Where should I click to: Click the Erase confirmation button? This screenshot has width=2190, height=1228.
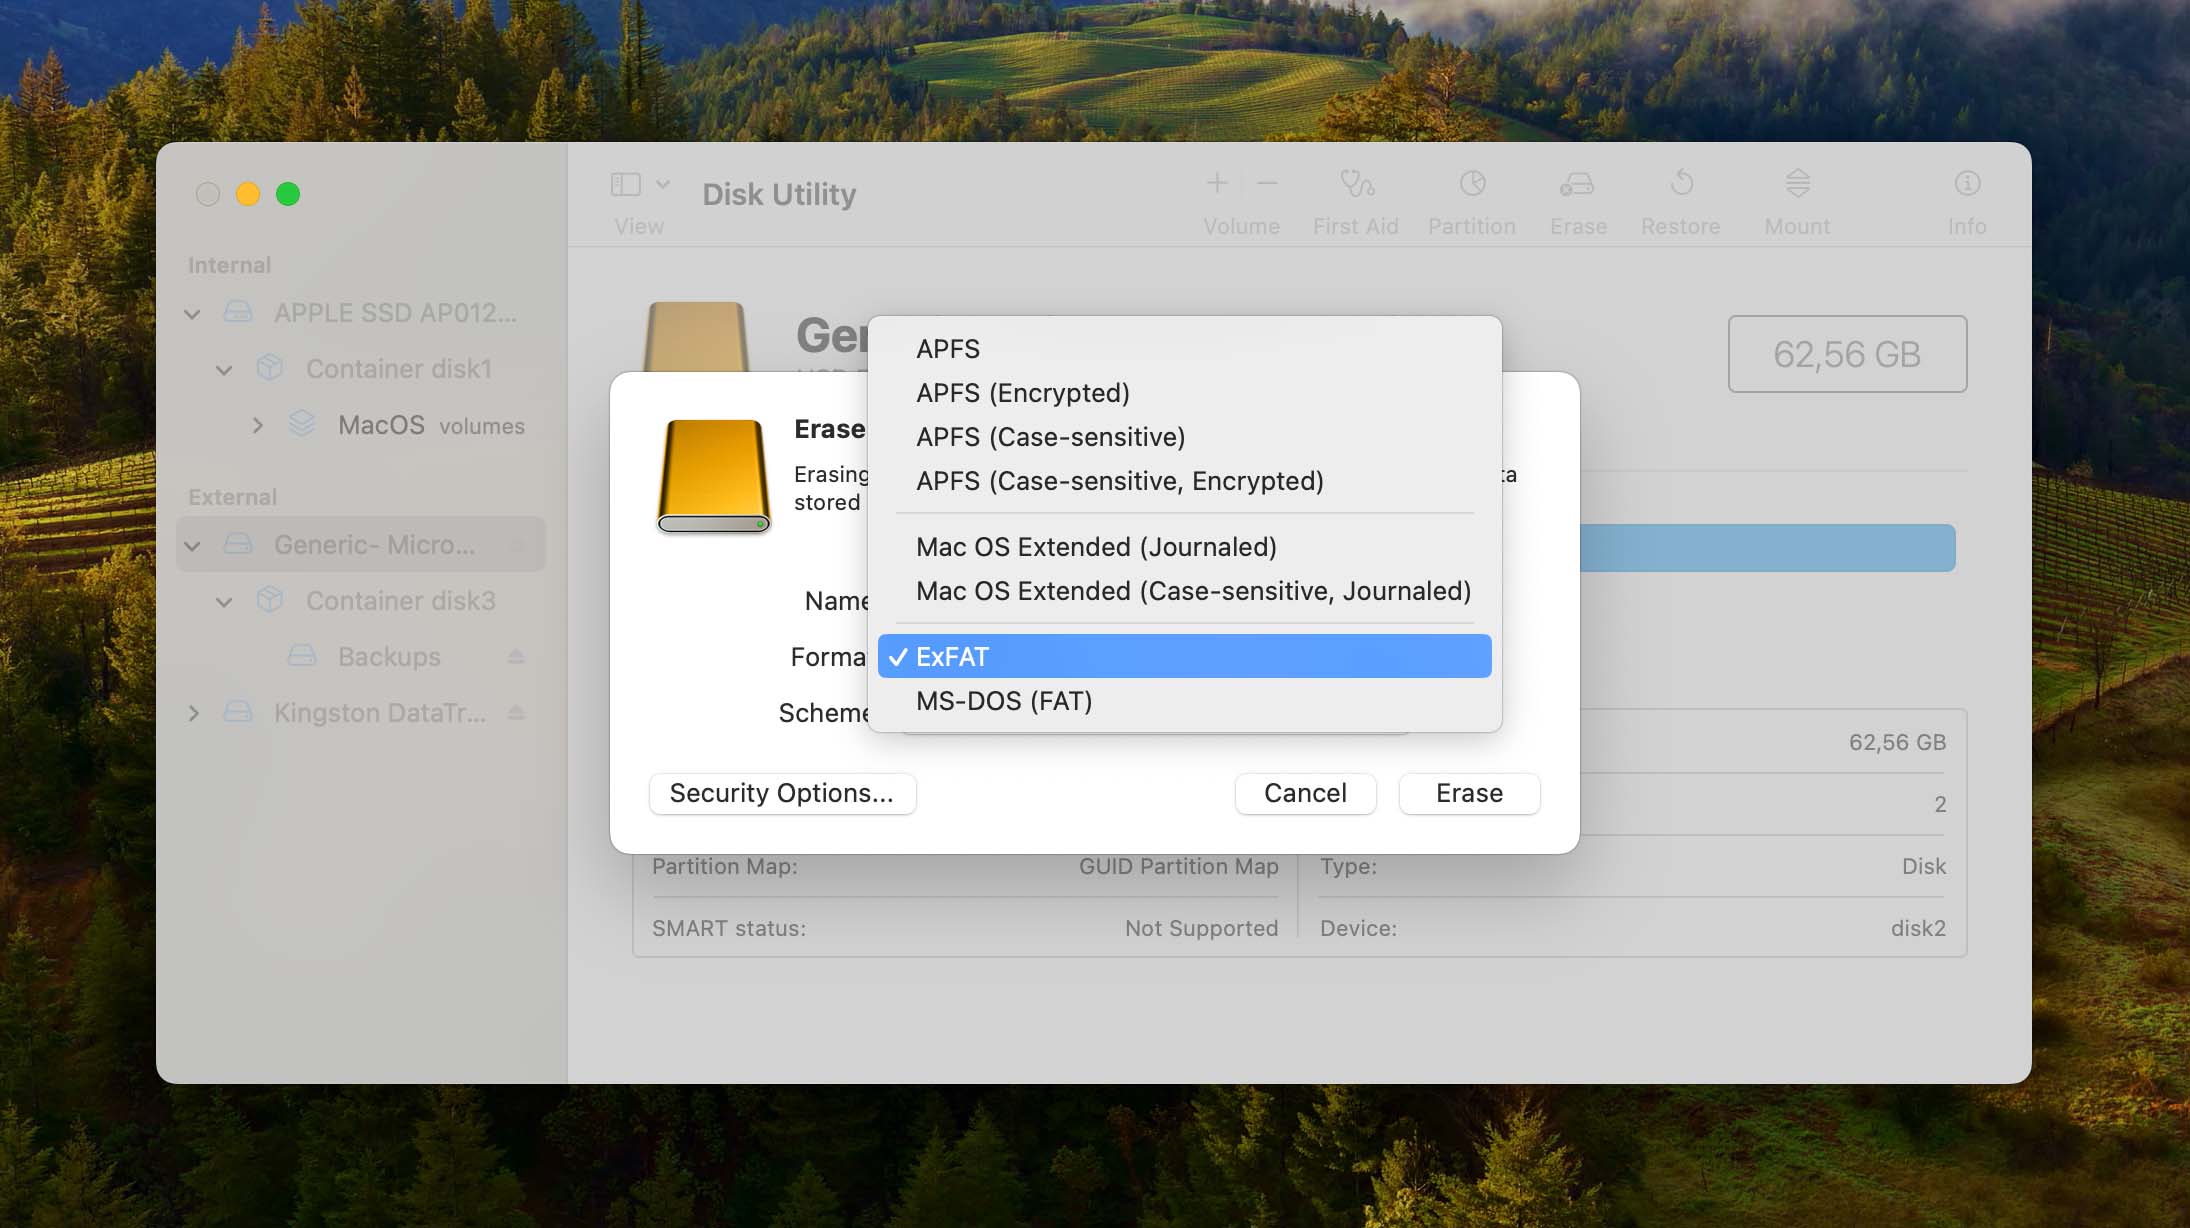coord(1467,793)
